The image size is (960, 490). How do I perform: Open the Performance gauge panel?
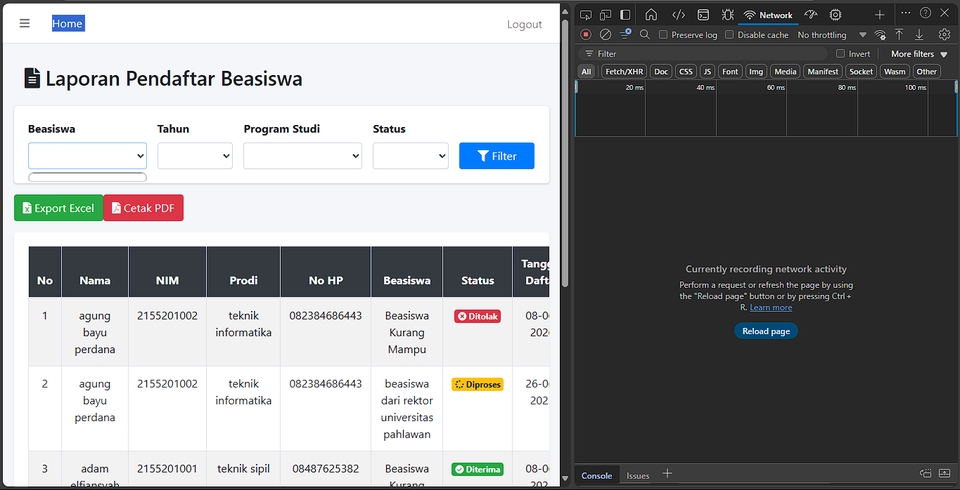[811, 15]
